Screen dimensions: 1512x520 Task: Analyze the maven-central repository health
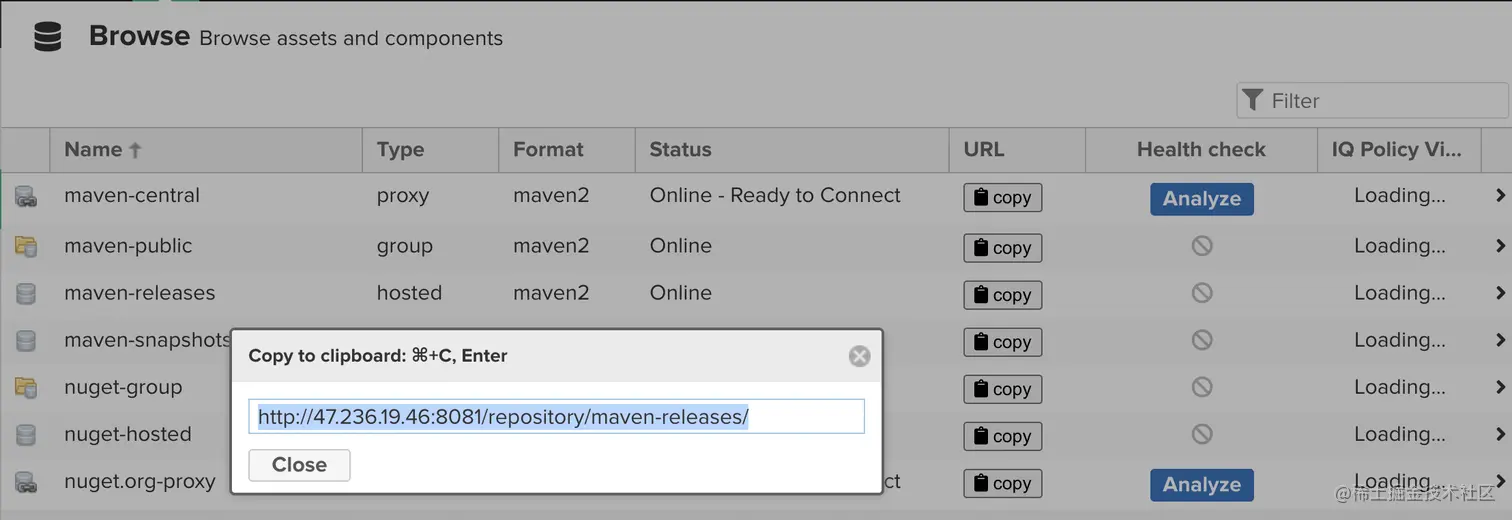(1201, 198)
